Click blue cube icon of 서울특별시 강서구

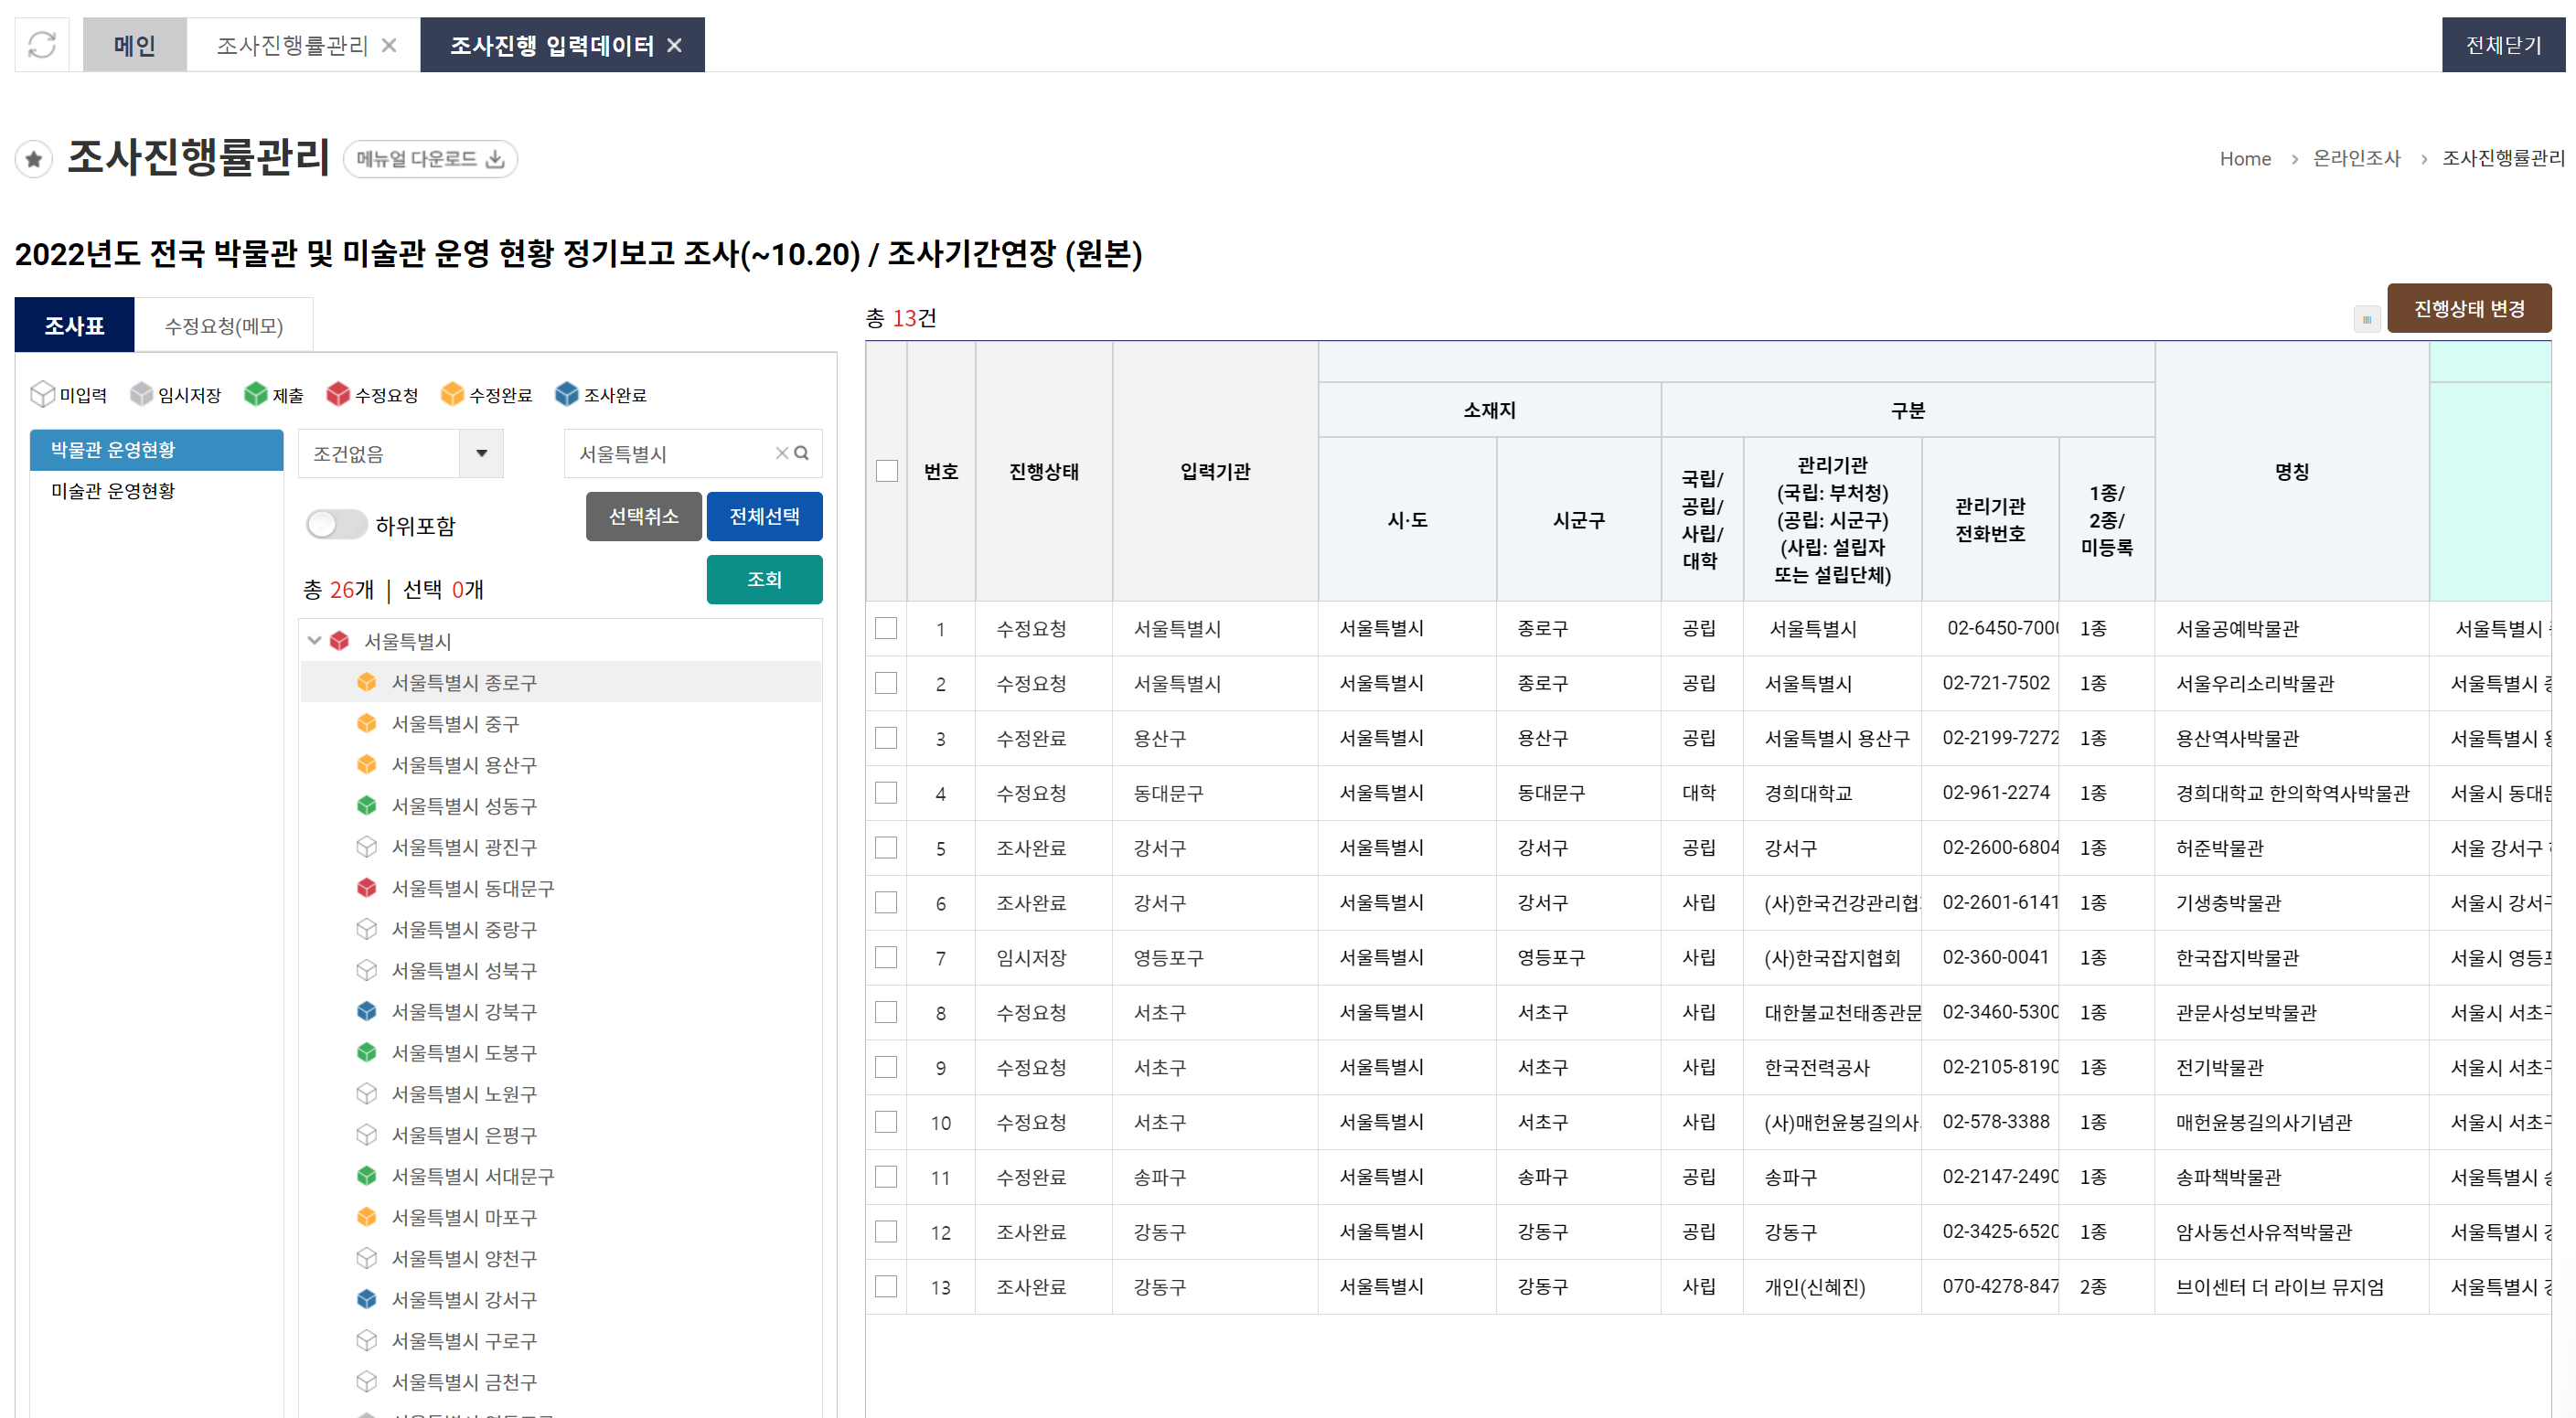coord(367,1300)
